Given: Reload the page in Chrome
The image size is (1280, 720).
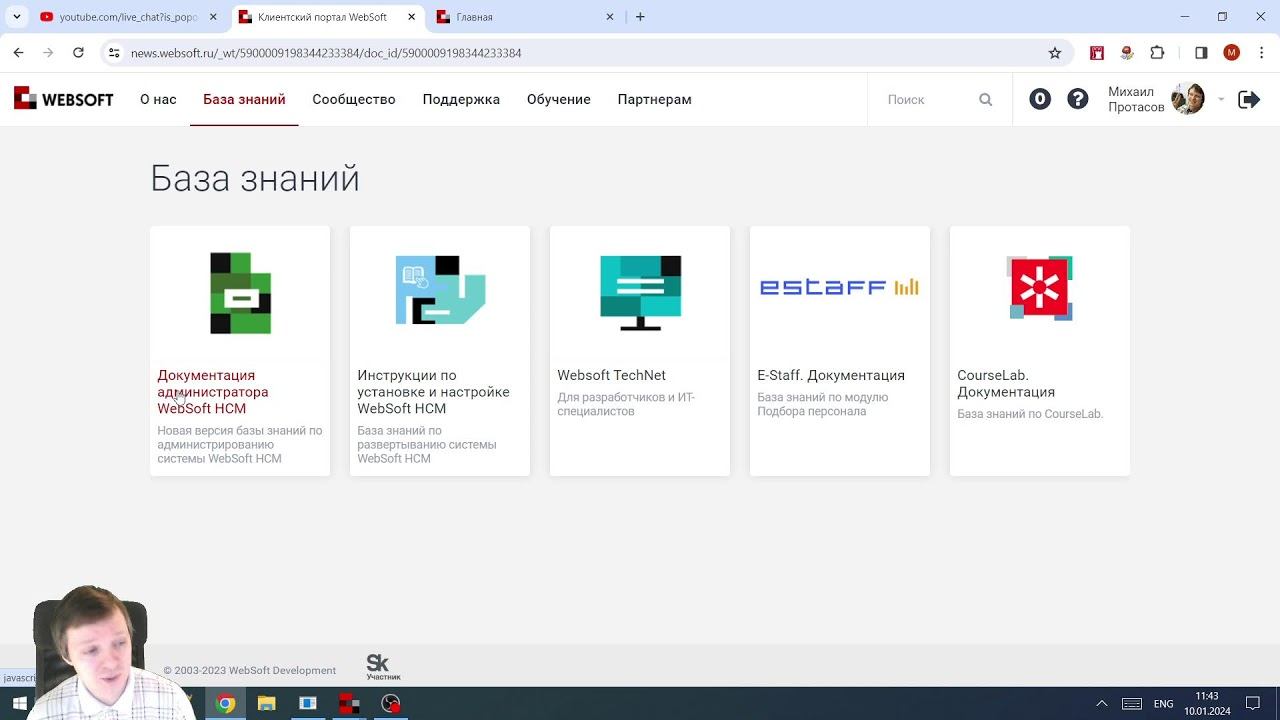Looking at the screenshot, I should pyautogui.click(x=78, y=53).
